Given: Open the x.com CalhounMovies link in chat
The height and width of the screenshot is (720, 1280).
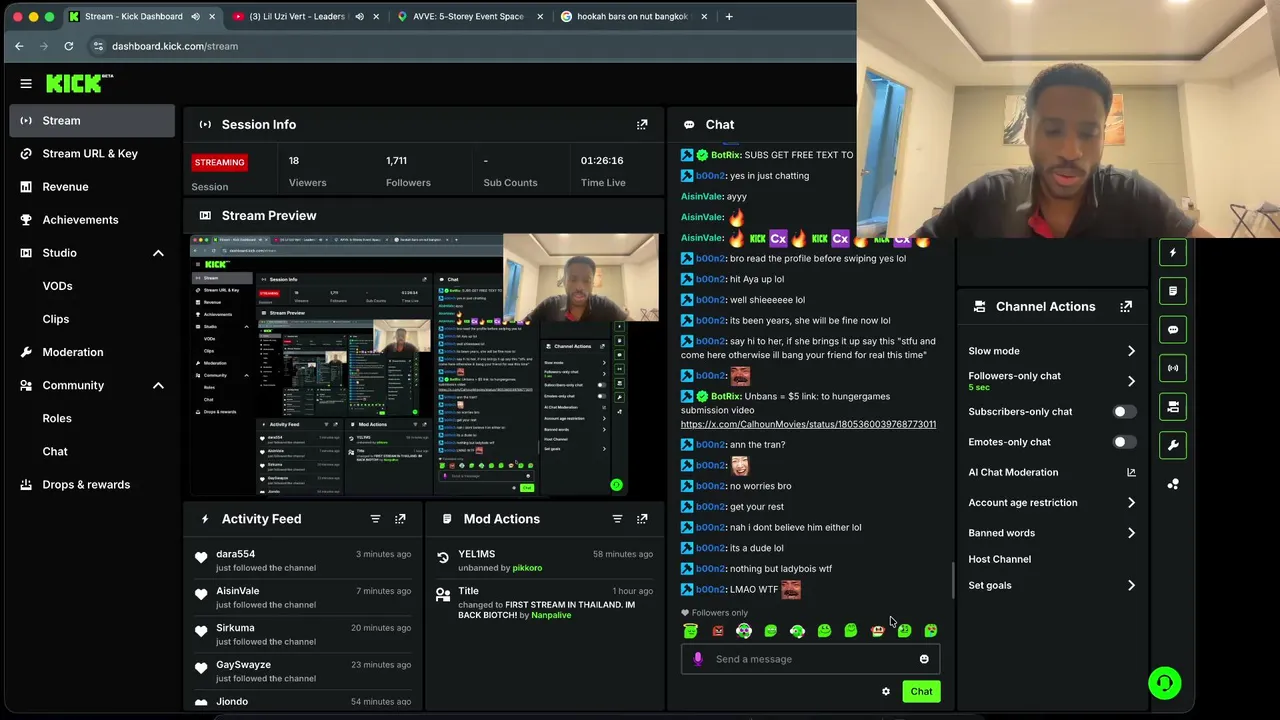Looking at the screenshot, I should [x=808, y=424].
